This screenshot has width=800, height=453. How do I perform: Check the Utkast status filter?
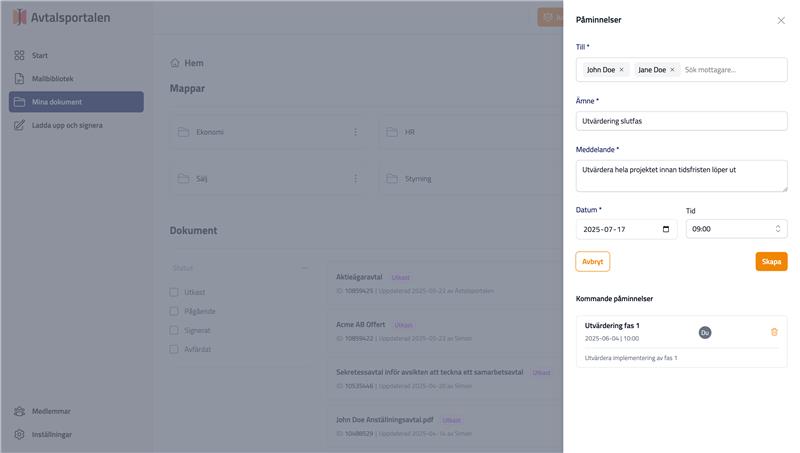pyautogui.click(x=174, y=292)
